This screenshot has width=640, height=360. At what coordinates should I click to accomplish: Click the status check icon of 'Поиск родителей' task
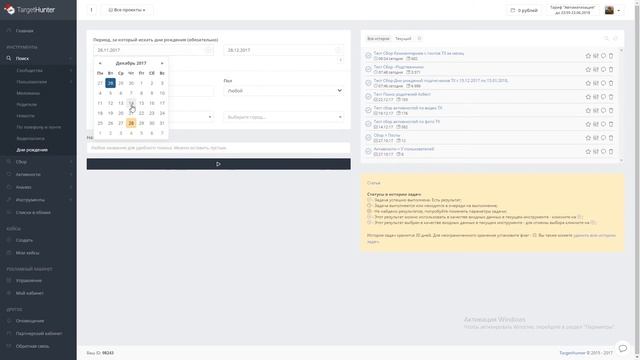click(368, 97)
